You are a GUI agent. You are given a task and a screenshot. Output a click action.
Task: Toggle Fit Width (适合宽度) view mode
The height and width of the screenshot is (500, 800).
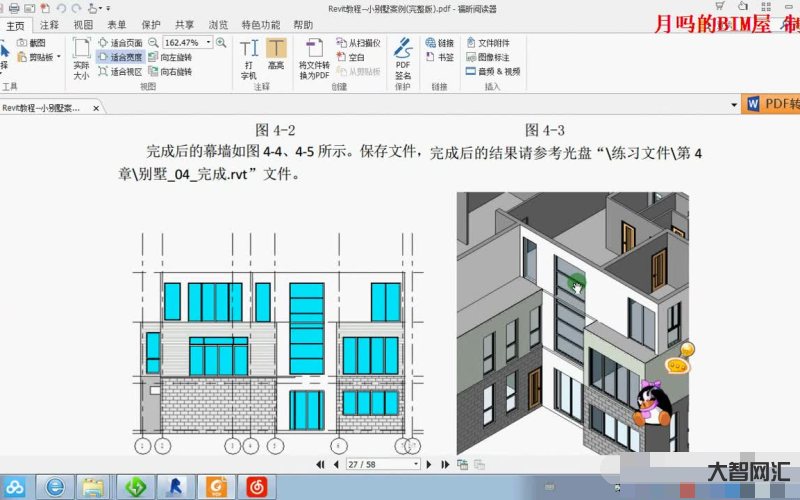click(119, 57)
